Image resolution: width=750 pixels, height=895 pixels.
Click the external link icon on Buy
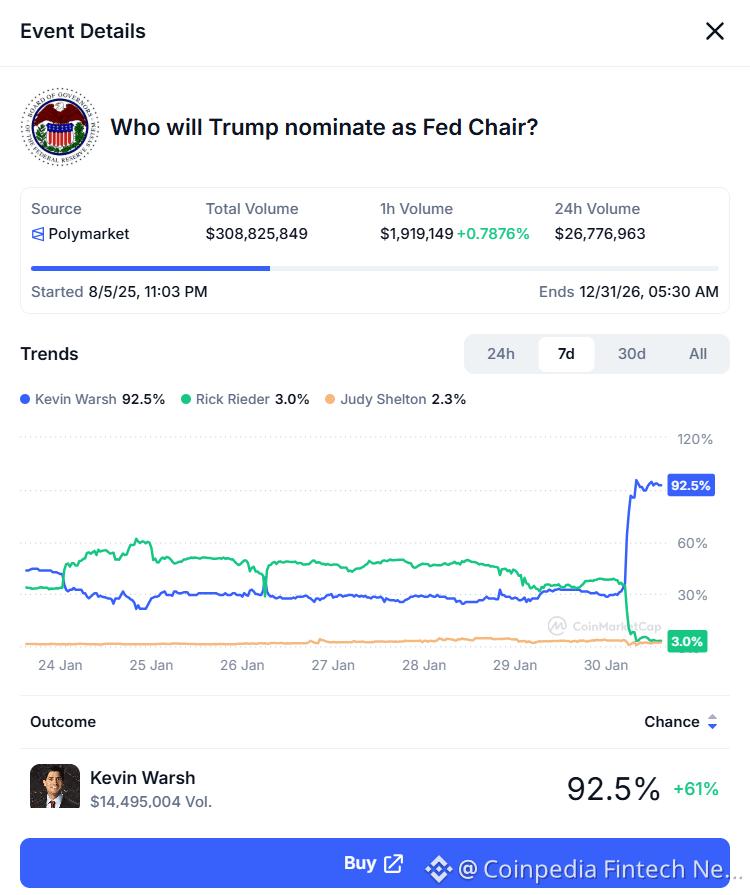click(394, 863)
